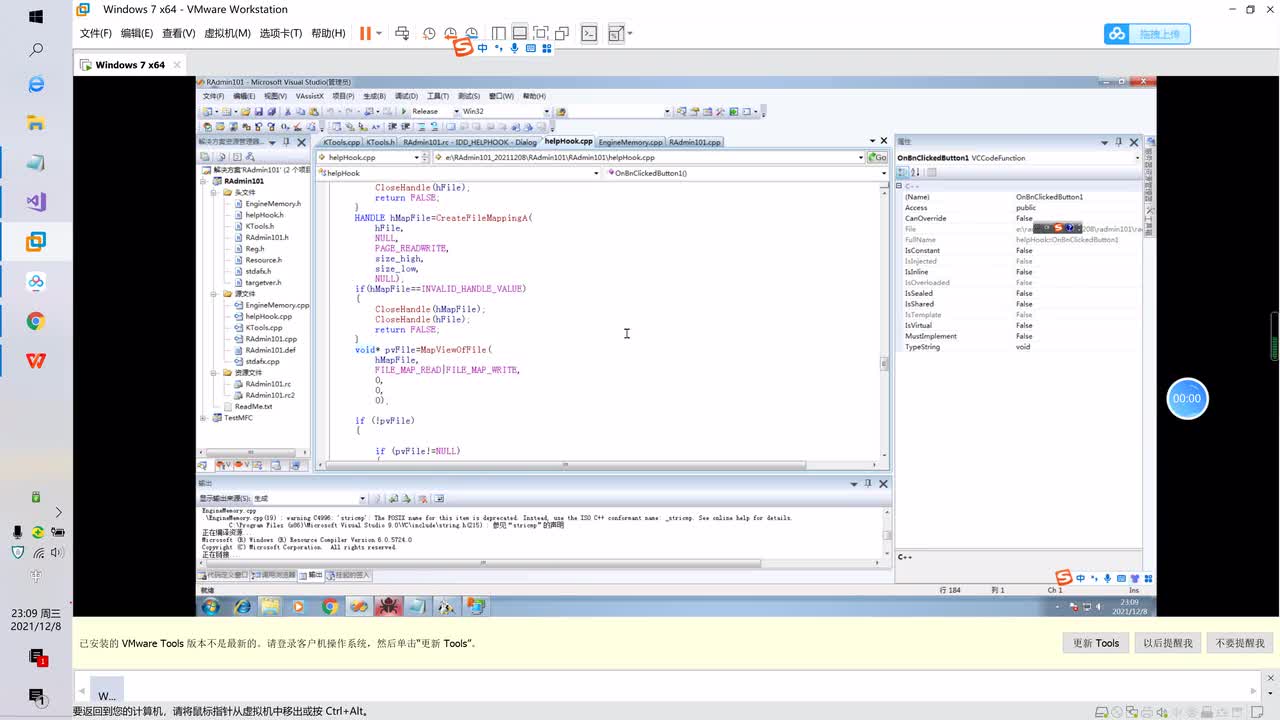Open host Windows search magnifier
The height and width of the screenshot is (720, 1280).
click(x=36, y=49)
